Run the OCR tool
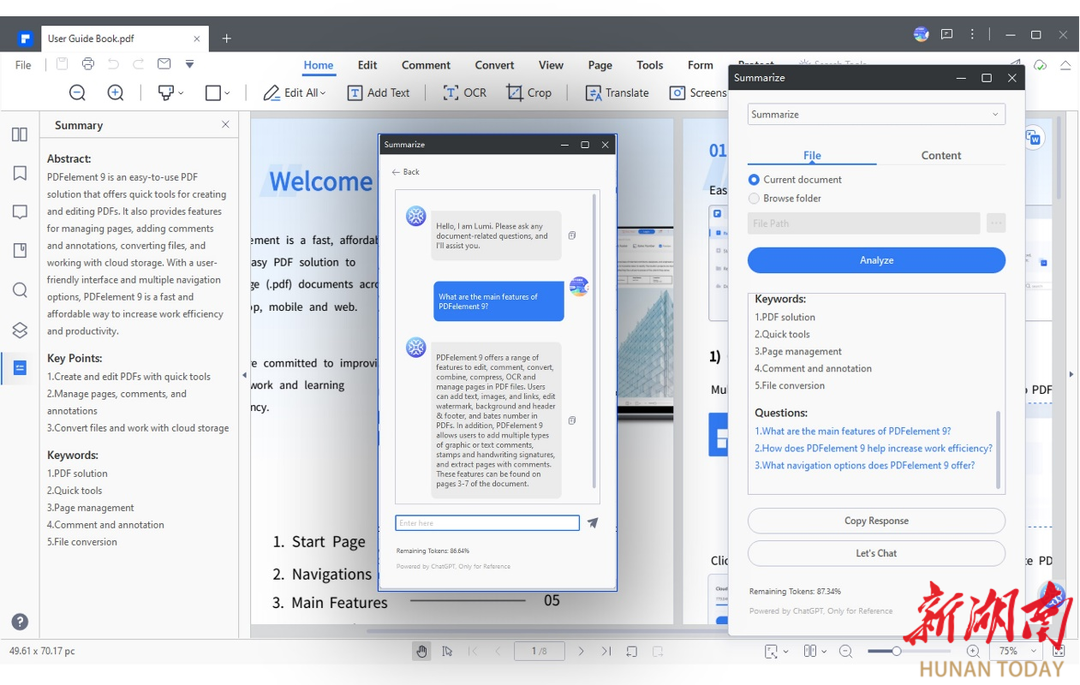 click(464, 92)
